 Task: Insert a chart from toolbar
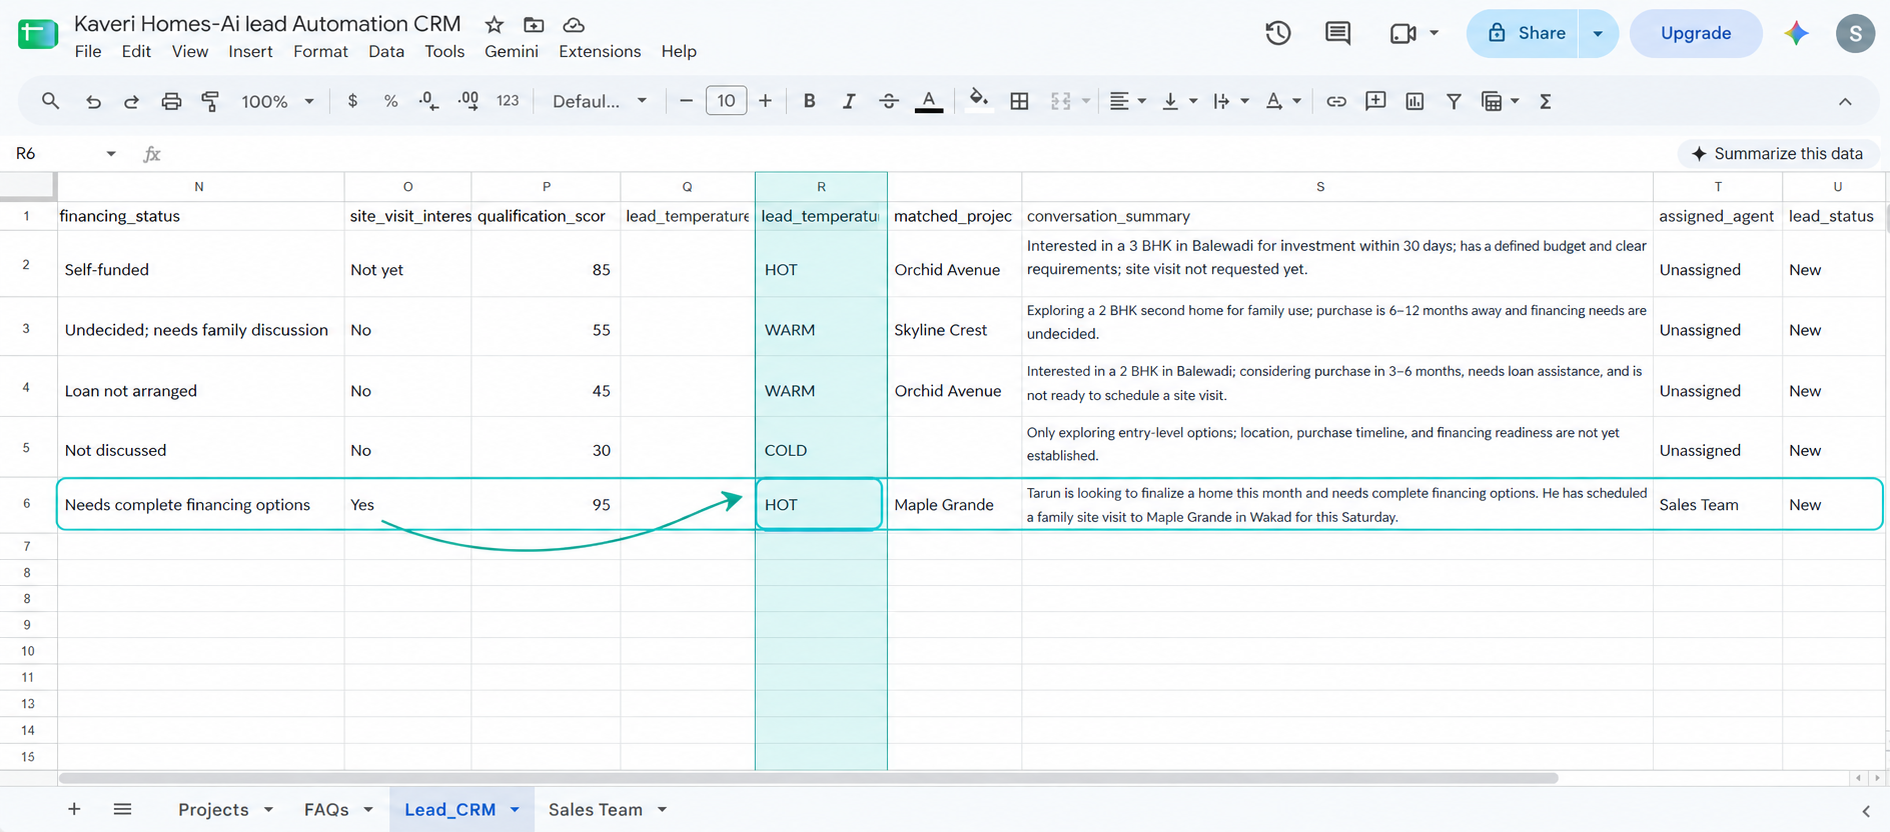tap(1414, 101)
